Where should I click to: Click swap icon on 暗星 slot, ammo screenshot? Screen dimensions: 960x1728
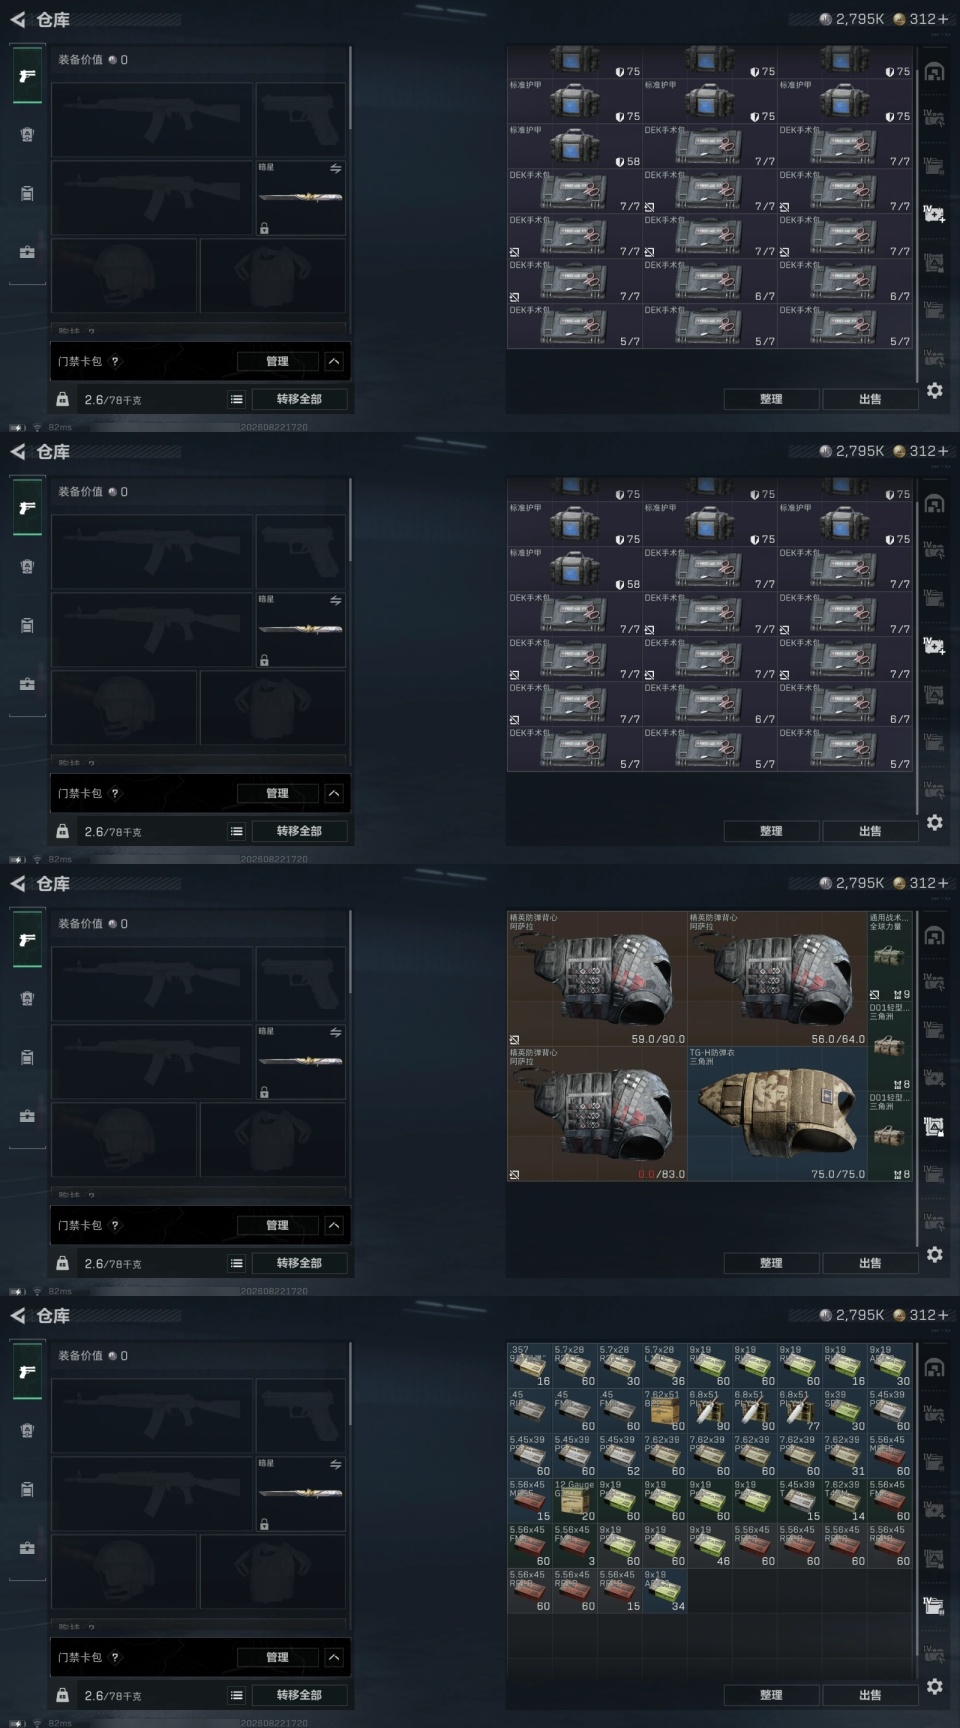335,1464
